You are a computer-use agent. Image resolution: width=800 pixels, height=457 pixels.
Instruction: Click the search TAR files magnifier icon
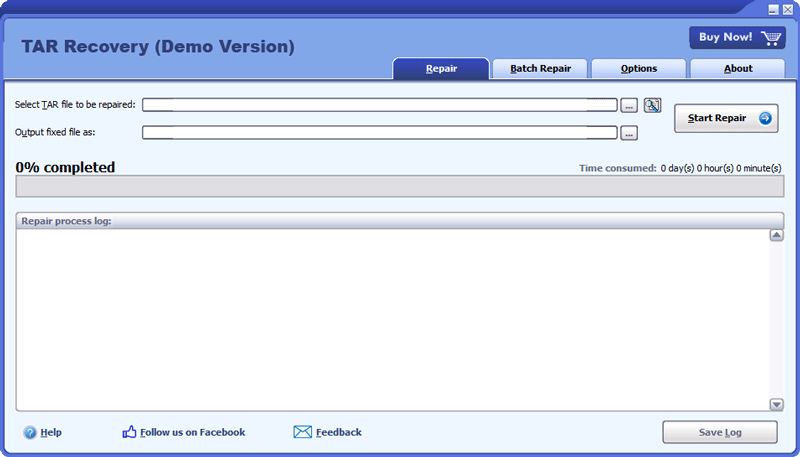[x=652, y=105]
